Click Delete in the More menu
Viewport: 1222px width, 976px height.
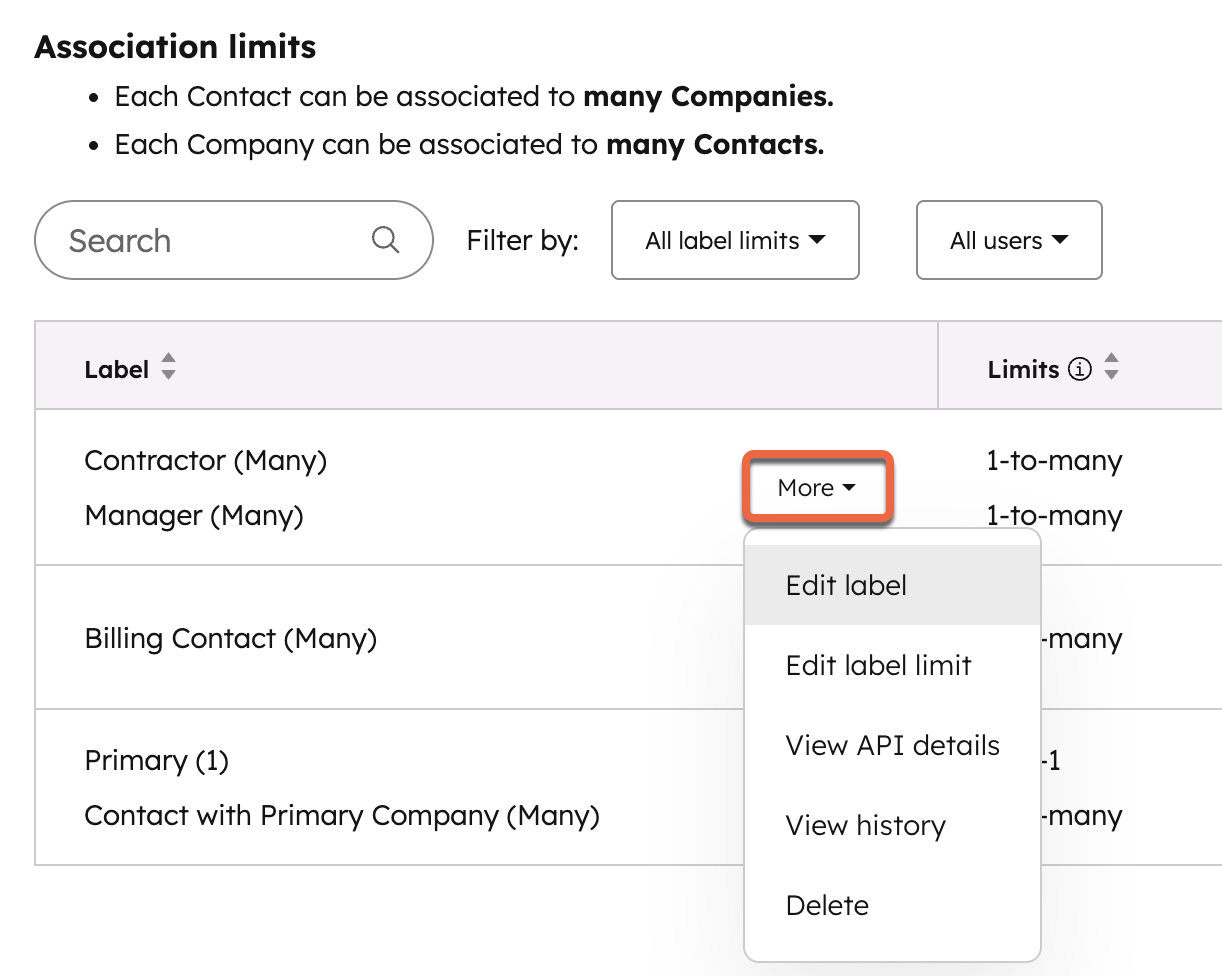tap(827, 905)
